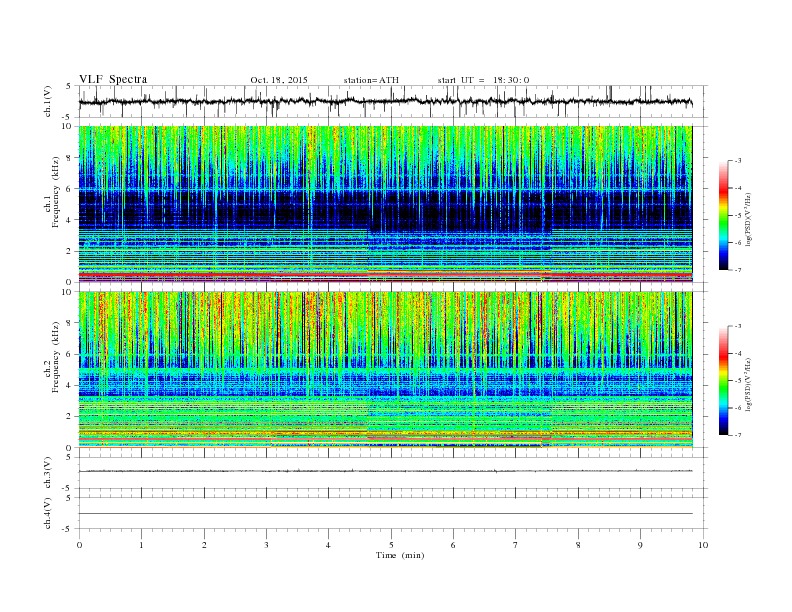Click the time axis tick label '10'

(703, 545)
